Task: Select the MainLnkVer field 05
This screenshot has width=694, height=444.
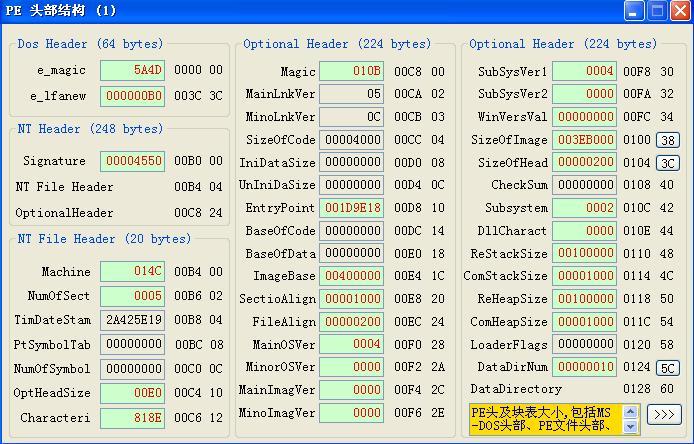Action: pos(351,94)
